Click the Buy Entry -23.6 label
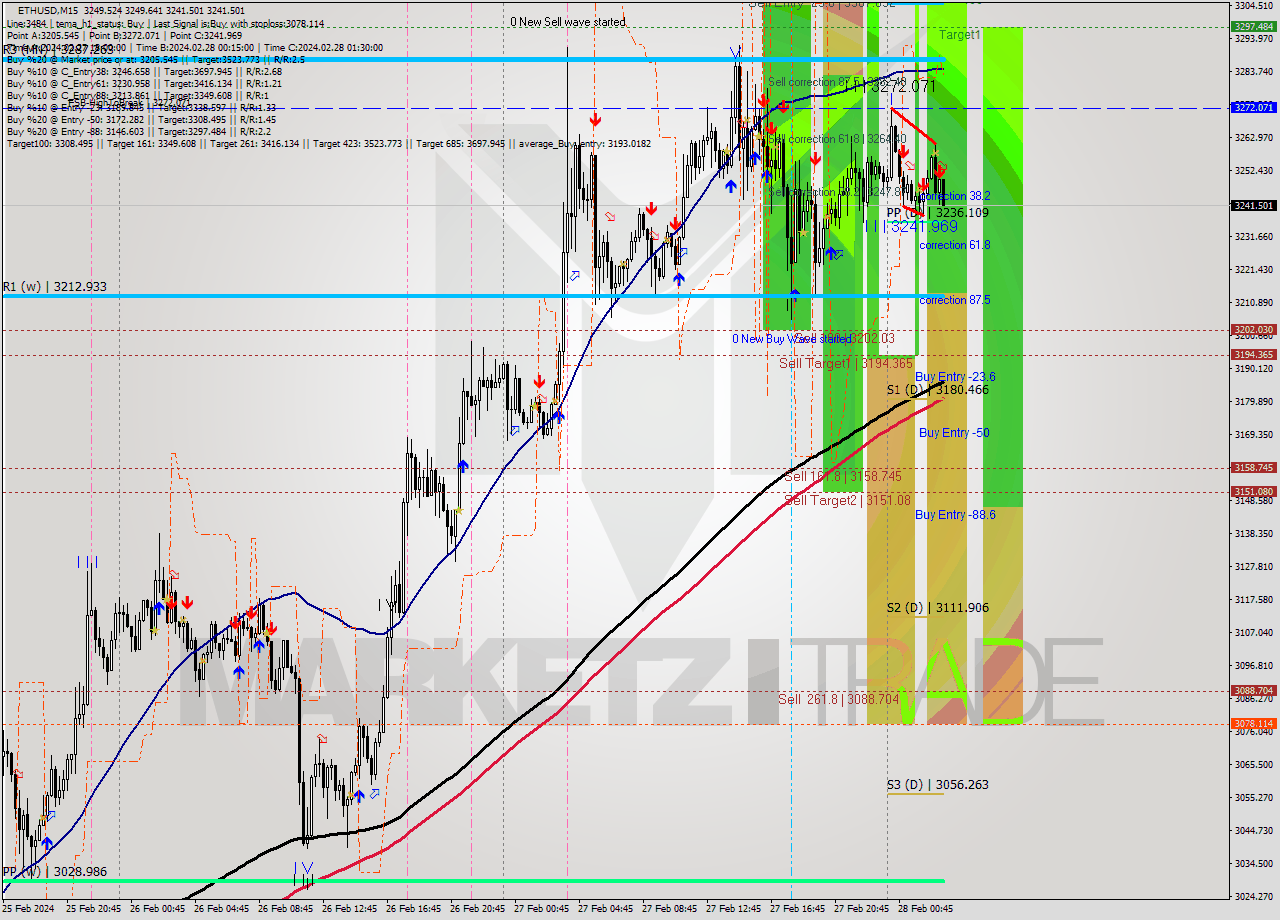The width and height of the screenshot is (1280, 920). (x=955, y=377)
